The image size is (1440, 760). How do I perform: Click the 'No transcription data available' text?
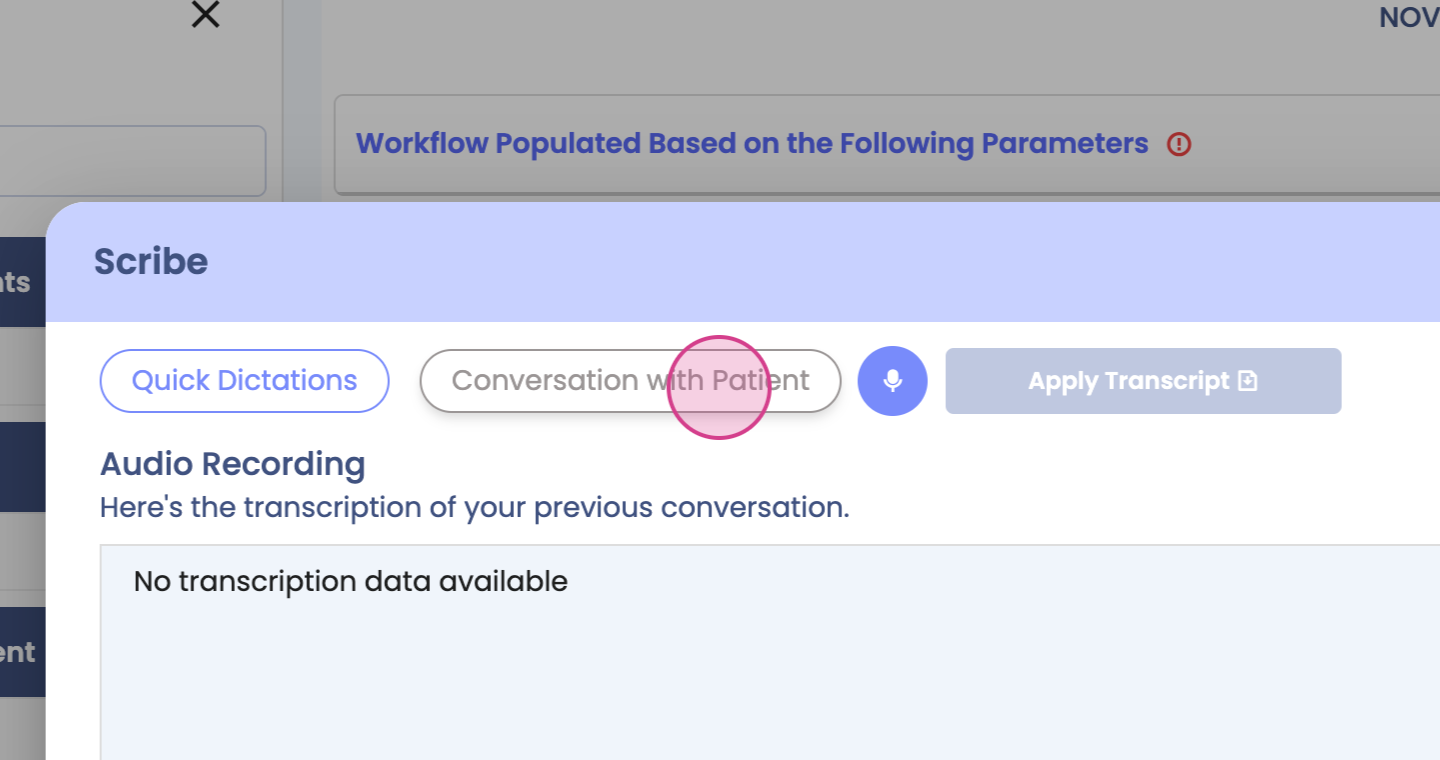coord(351,581)
